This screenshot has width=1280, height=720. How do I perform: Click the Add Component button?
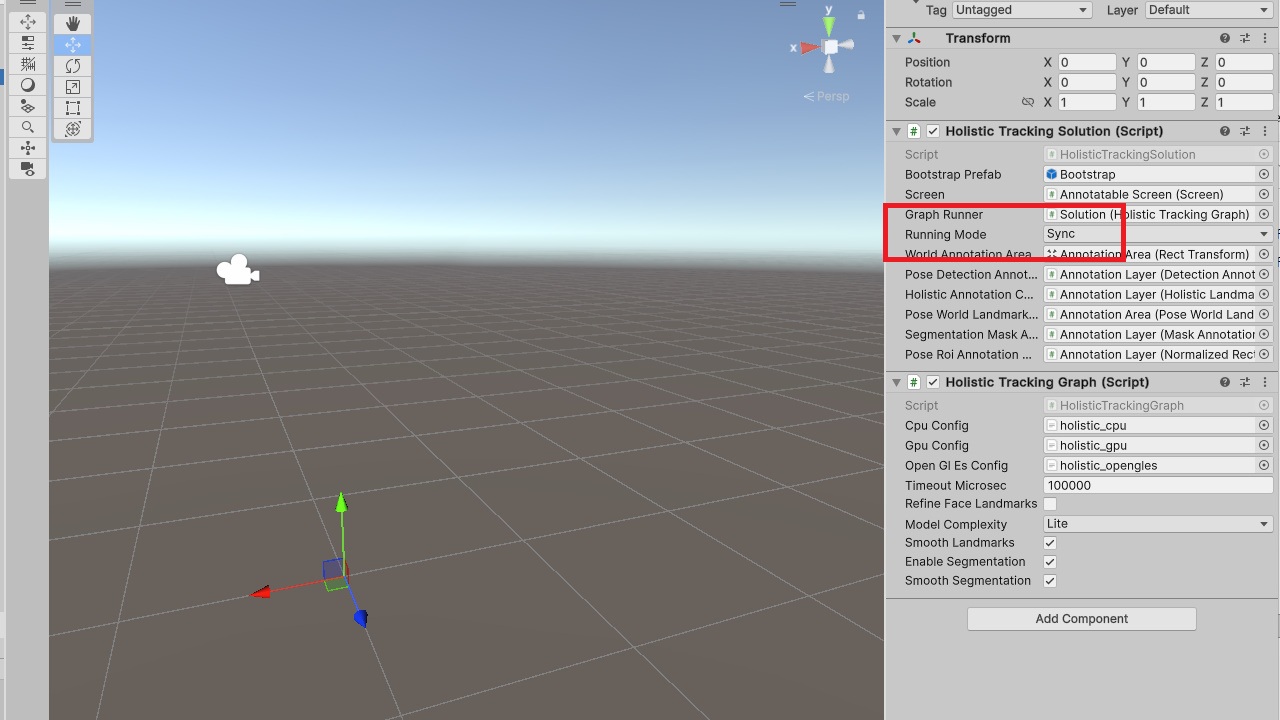(1081, 618)
